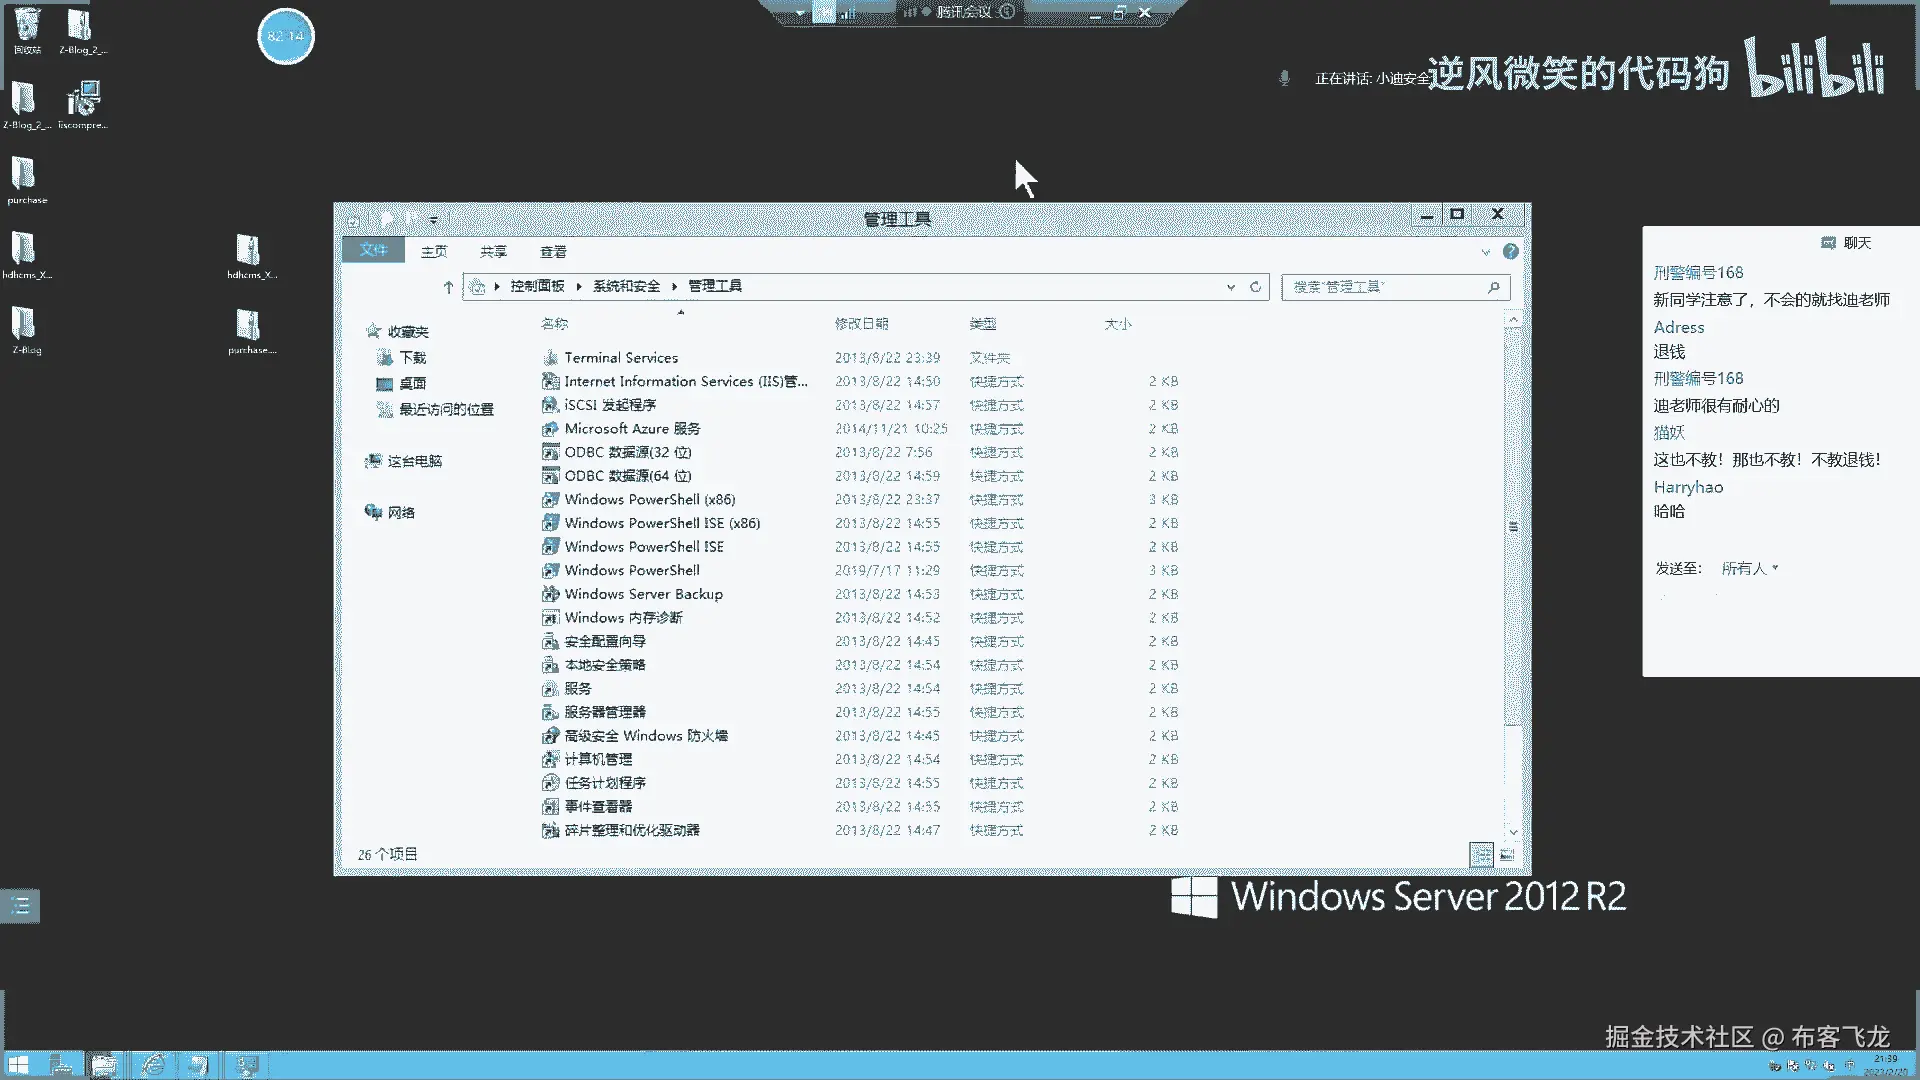The height and width of the screenshot is (1080, 1920).
Task: Click the IIS Manager shortcut icon
Action: tap(550, 382)
